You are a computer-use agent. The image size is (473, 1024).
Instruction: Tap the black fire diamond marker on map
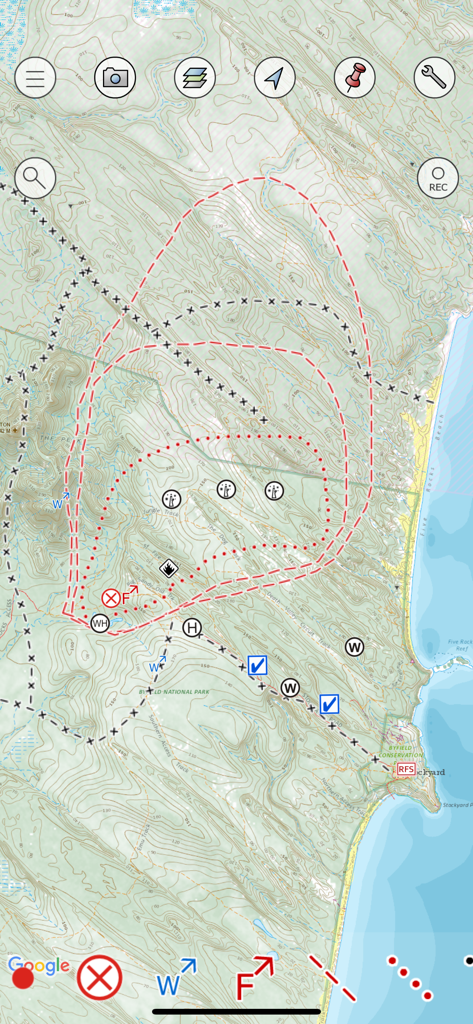coord(169,569)
